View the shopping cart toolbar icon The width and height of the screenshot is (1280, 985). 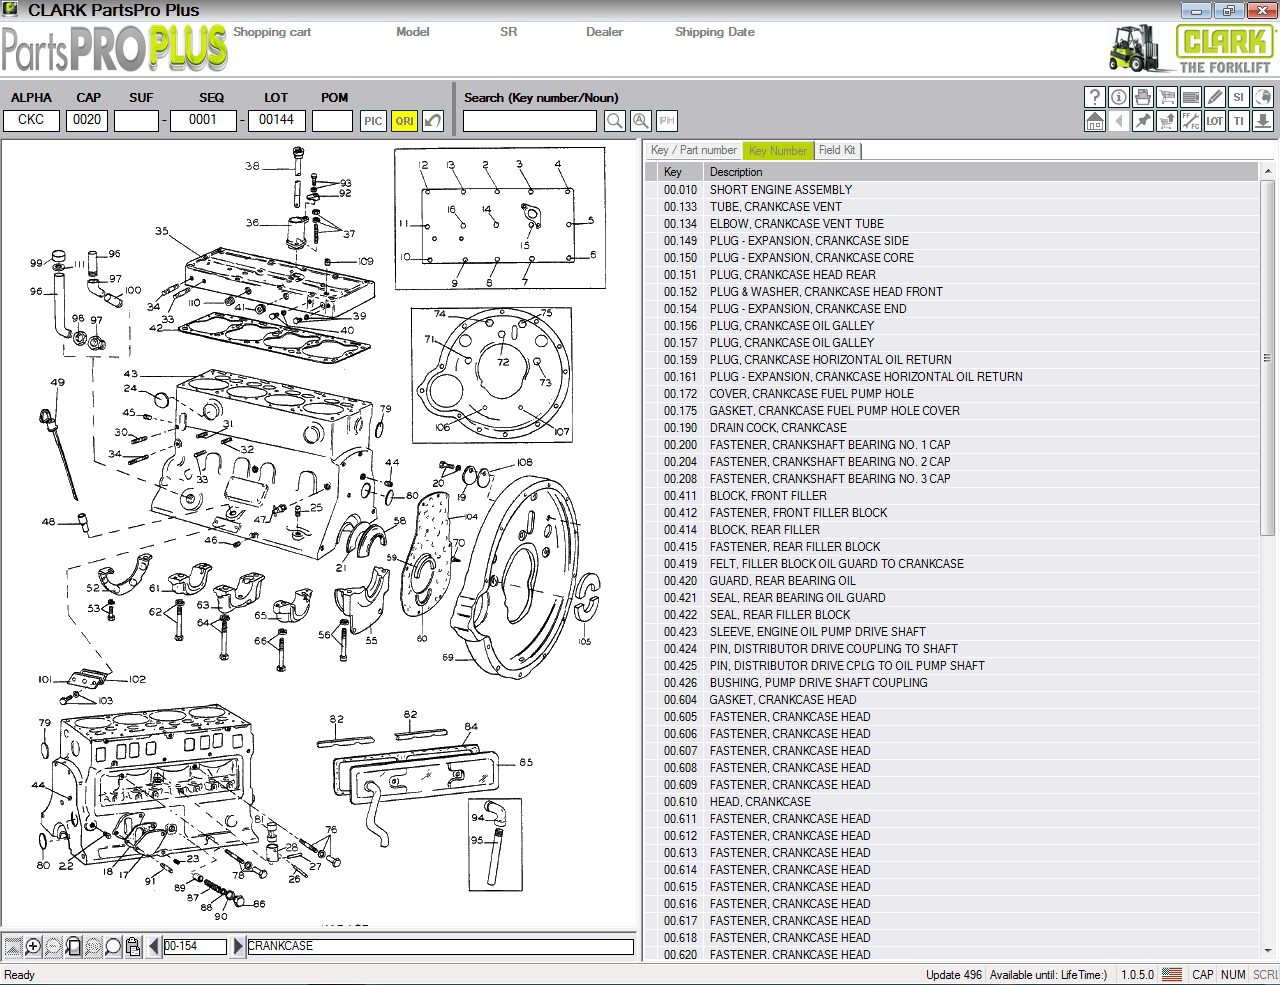pos(1167,97)
